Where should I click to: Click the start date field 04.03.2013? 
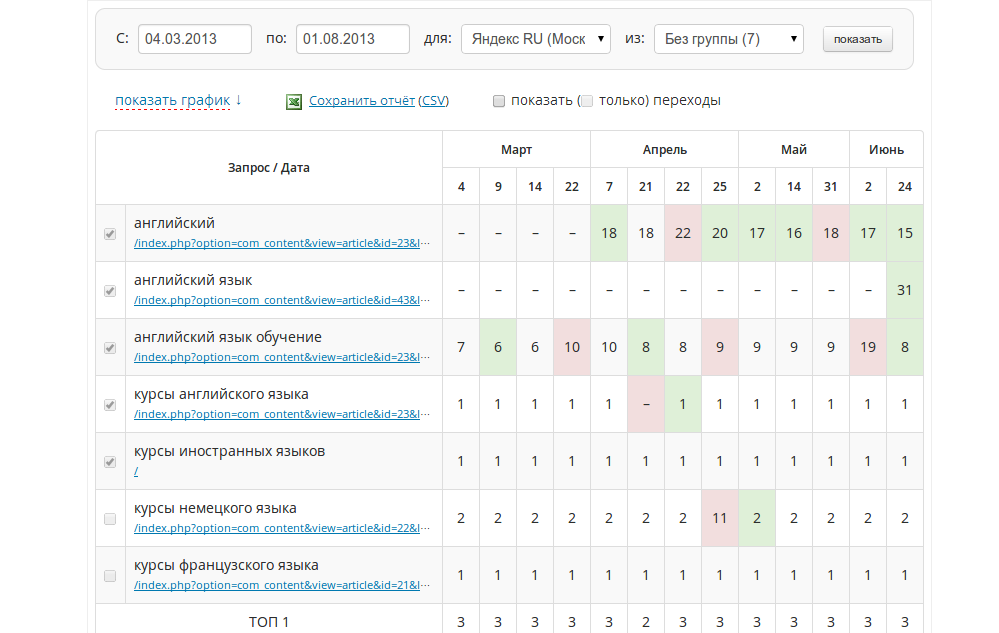click(x=195, y=39)
